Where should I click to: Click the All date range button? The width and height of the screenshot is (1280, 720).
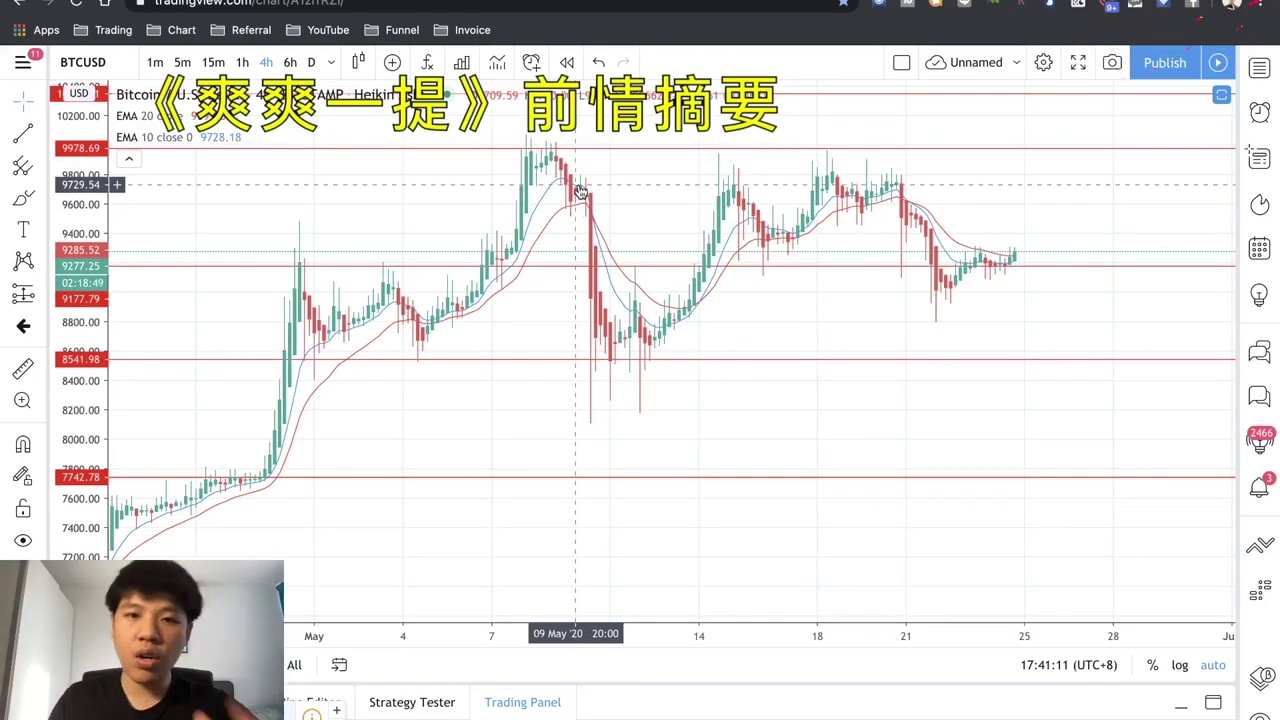coord(294,665)
